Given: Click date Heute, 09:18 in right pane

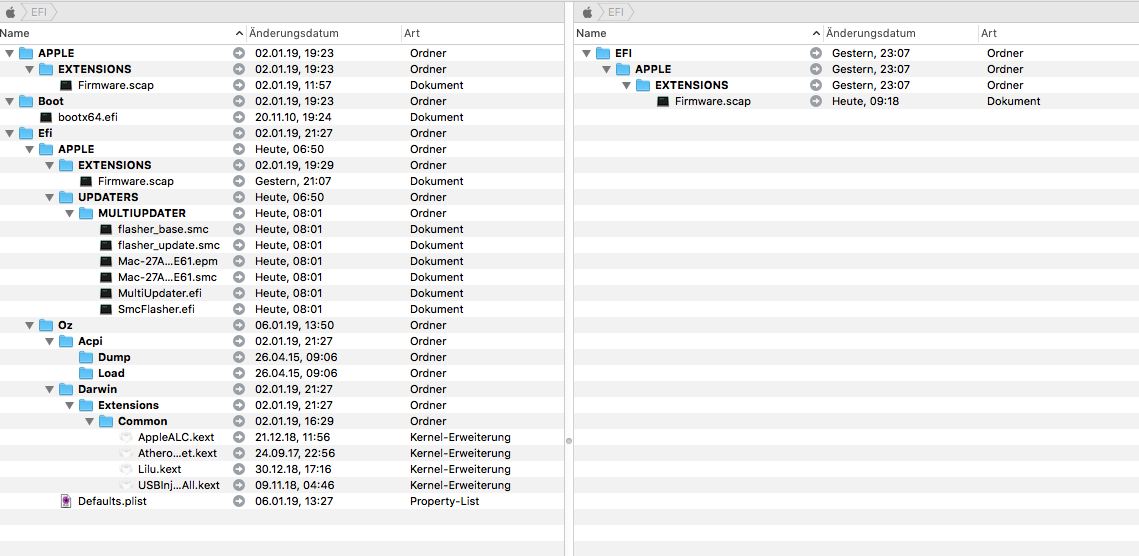Looking at the screenshot, I should point(866,101).
